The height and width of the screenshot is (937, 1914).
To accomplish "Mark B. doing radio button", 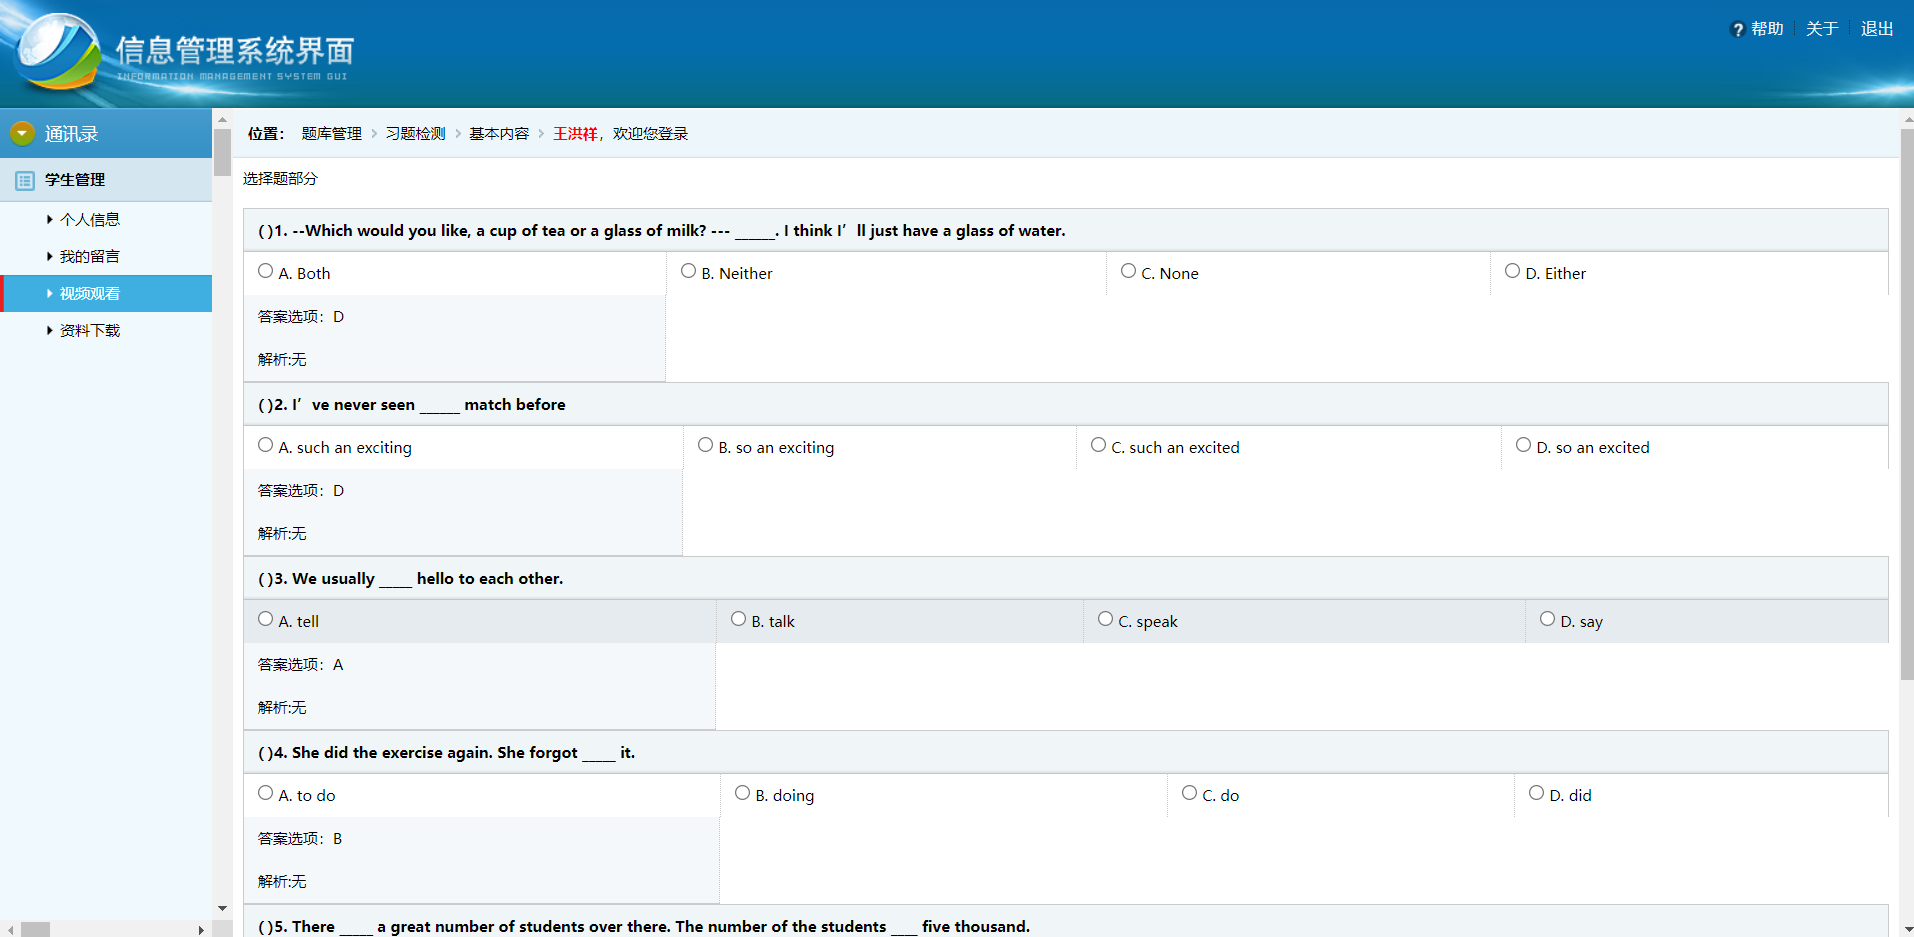I will tap(742, 793).
